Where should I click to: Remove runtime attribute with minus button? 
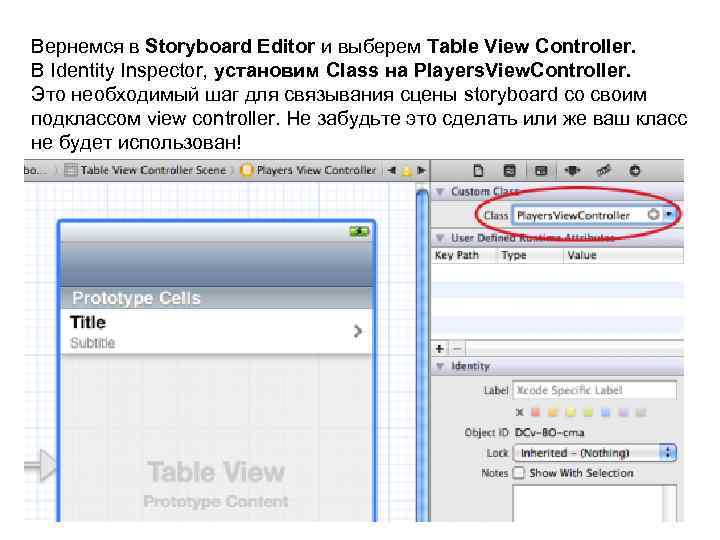click(x=456, y=349)
